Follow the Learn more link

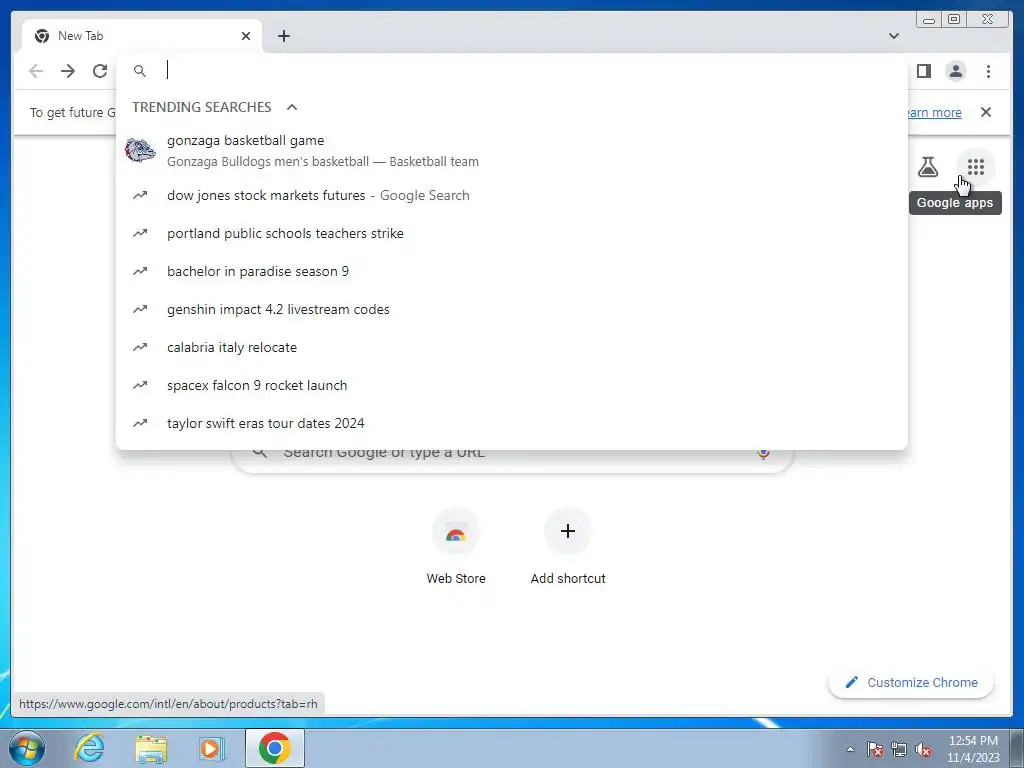[934, 112]
